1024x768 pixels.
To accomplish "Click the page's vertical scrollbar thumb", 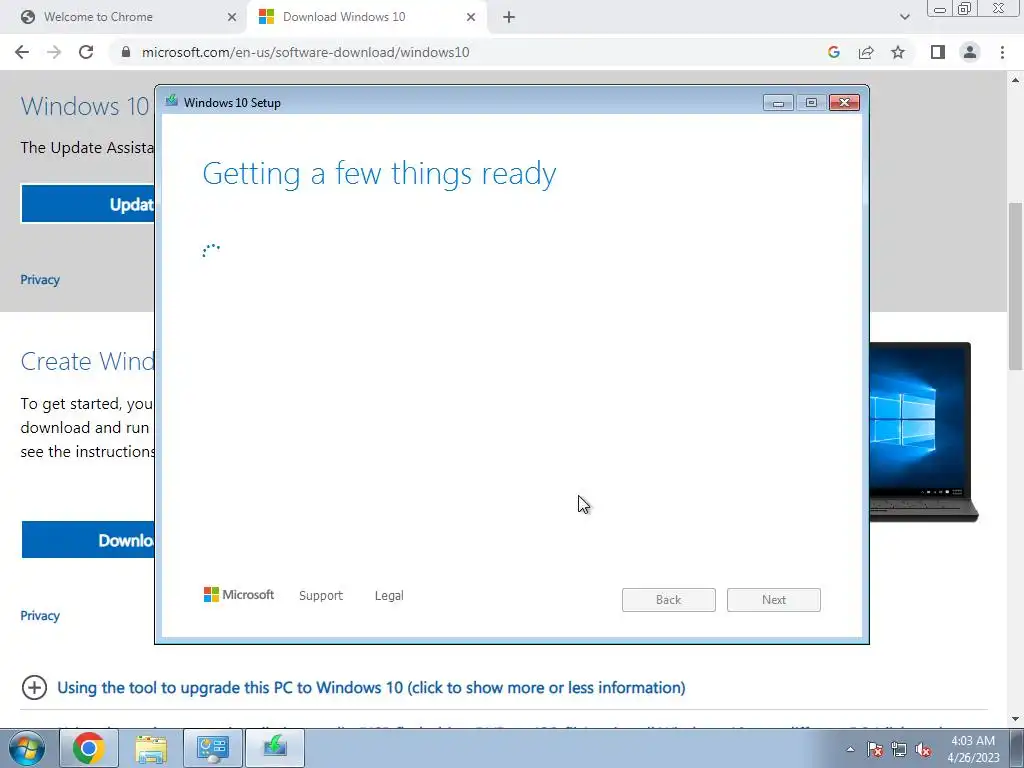I will click(1016, 286).
